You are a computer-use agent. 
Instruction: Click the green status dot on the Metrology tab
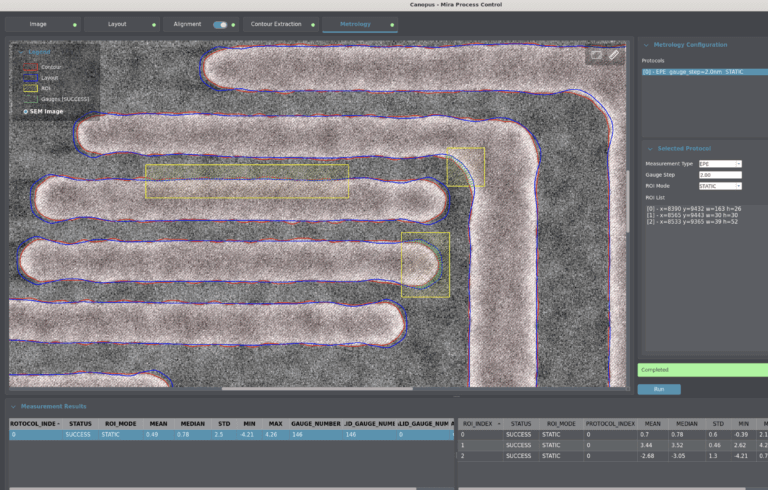[x=392, y=25]
